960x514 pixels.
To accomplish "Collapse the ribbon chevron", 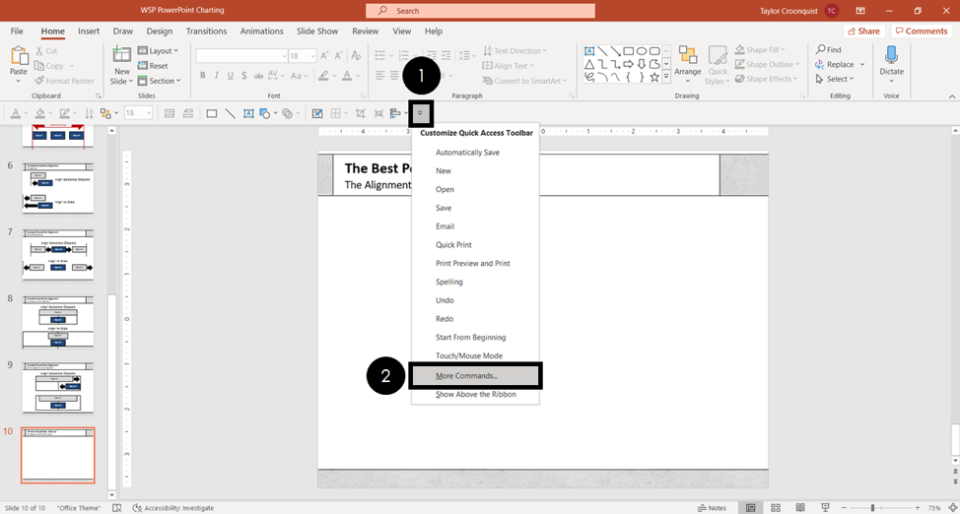I will point(952,96).
